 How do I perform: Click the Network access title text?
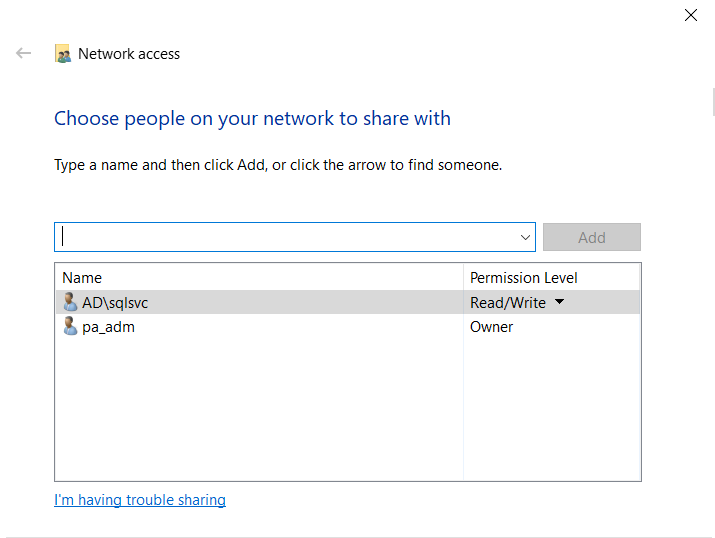click(129, 54)
